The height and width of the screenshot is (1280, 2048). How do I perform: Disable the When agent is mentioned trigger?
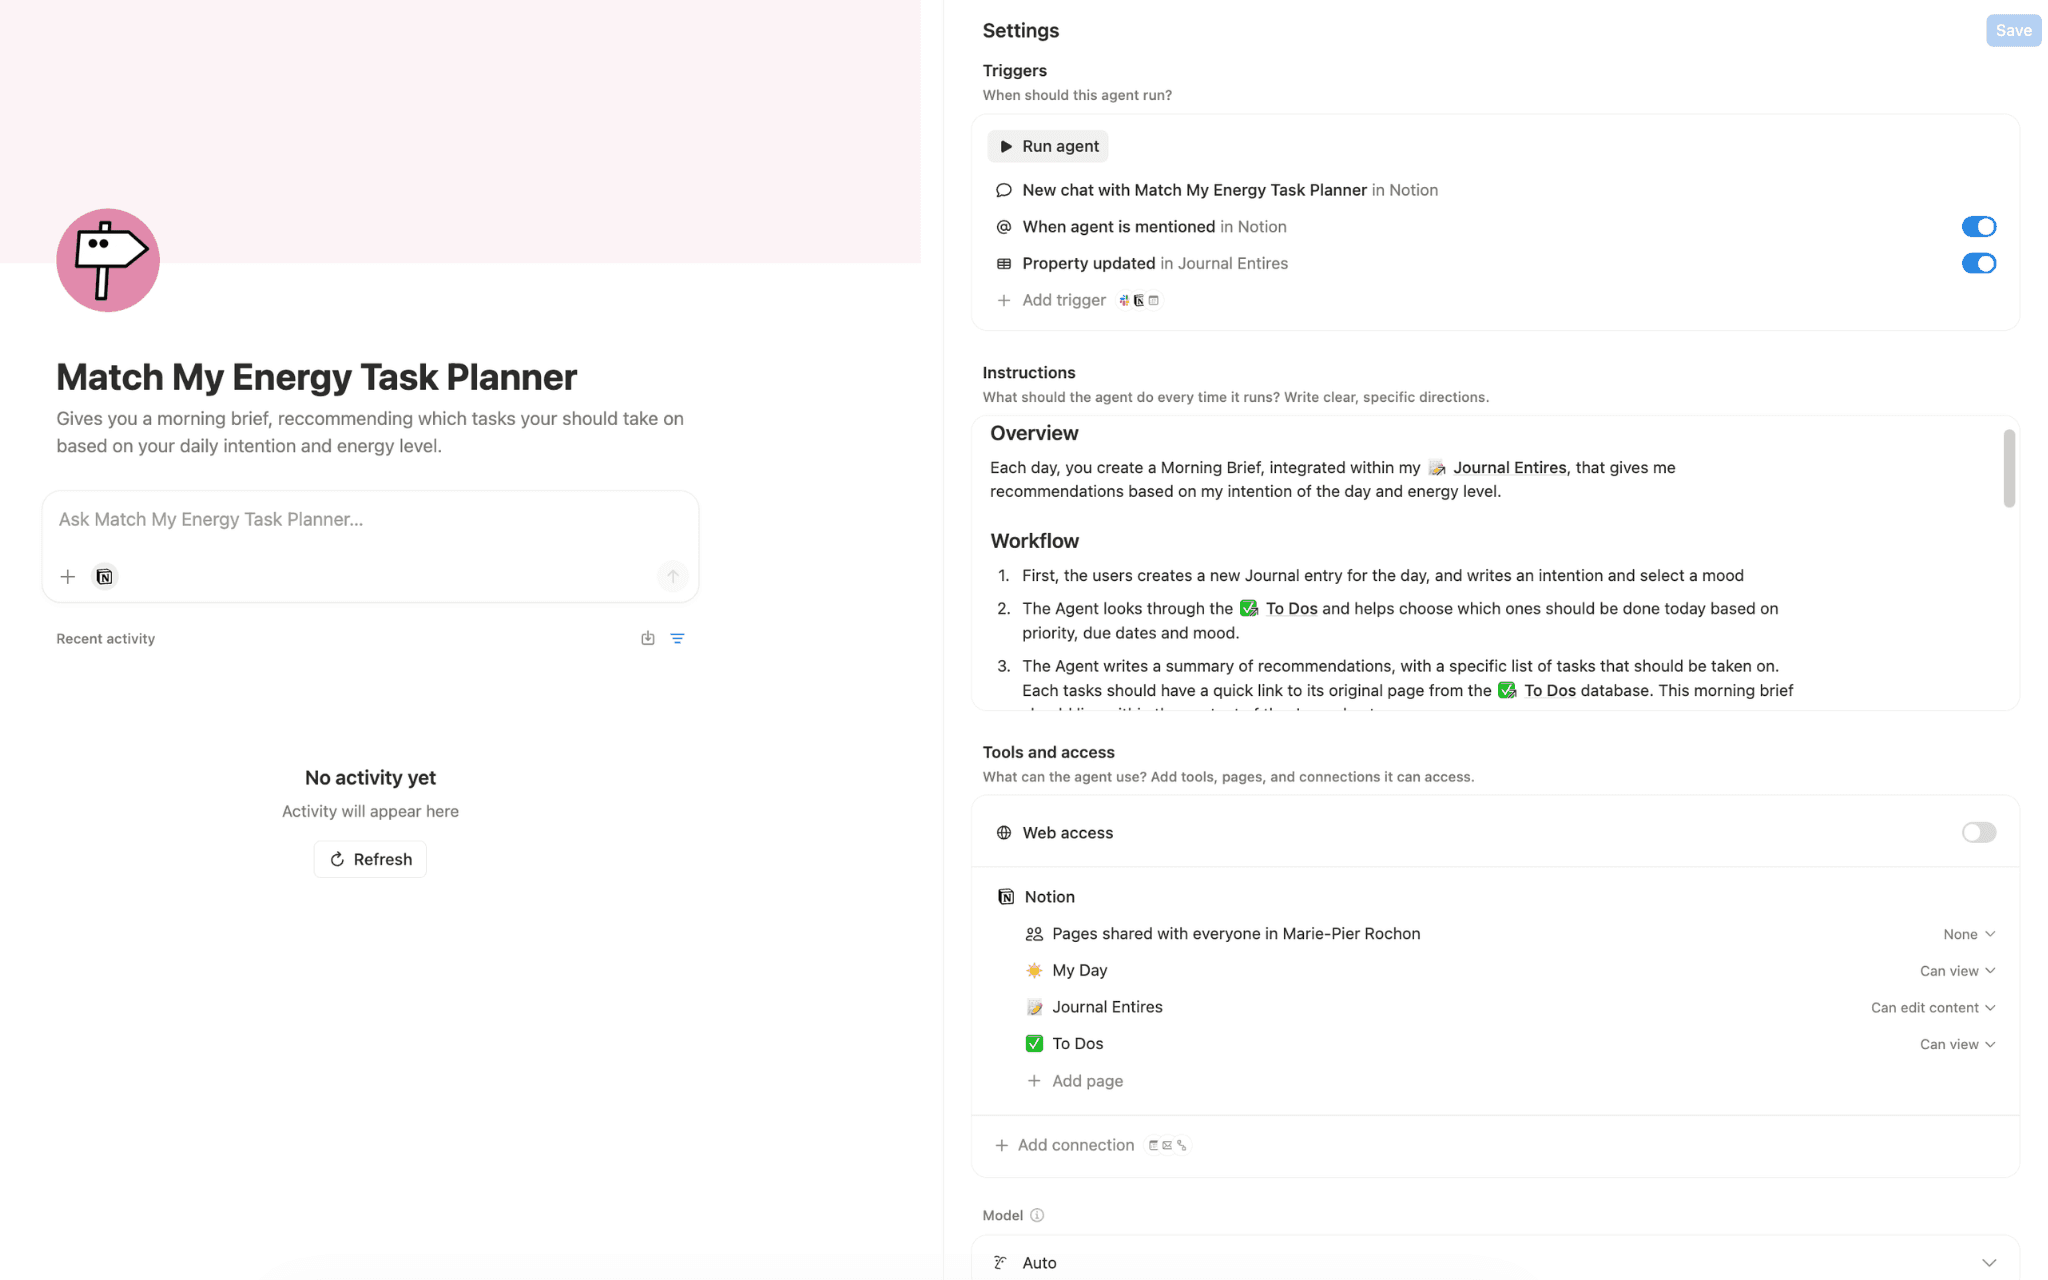[x=1979, y=226]
